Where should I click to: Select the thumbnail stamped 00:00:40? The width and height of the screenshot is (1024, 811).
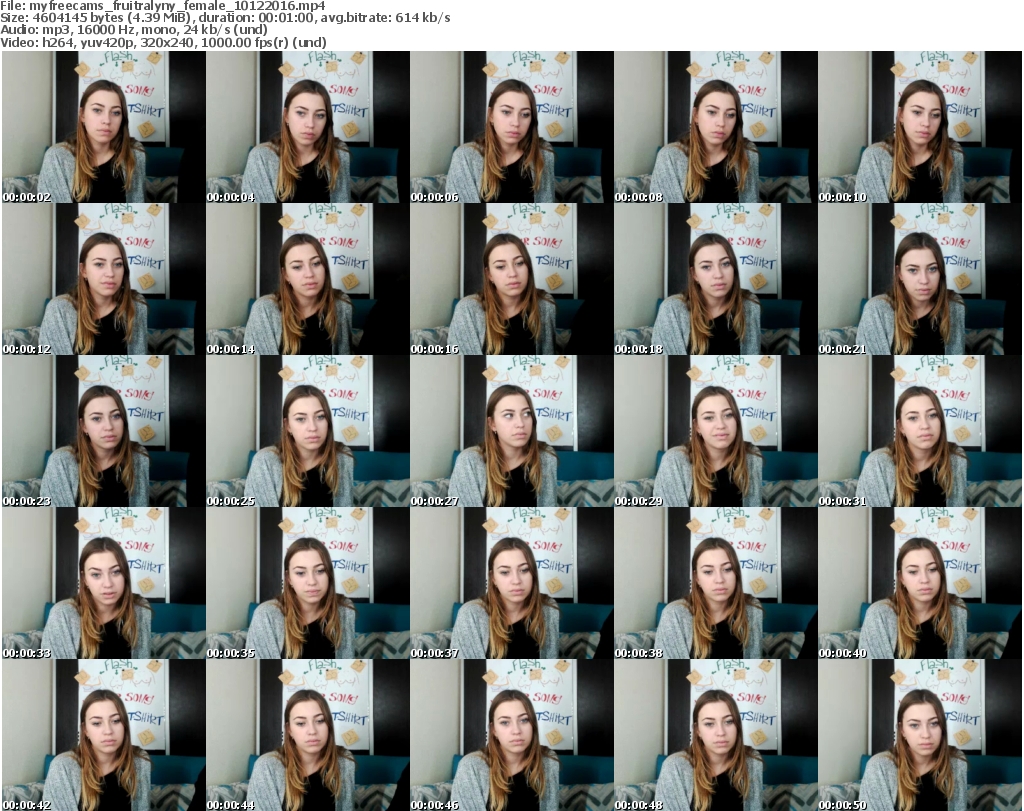tap(920, 583)
